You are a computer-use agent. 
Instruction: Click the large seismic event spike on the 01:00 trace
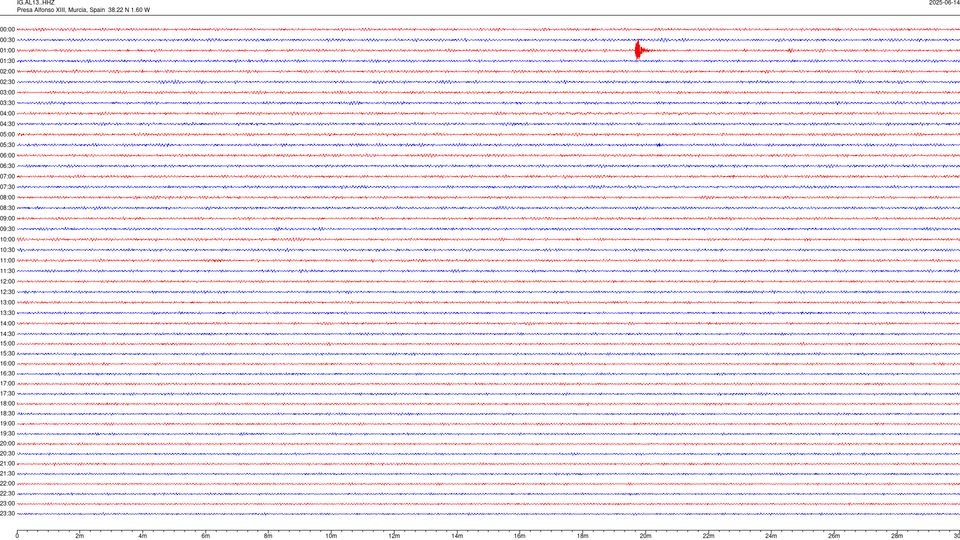point(638,50)
